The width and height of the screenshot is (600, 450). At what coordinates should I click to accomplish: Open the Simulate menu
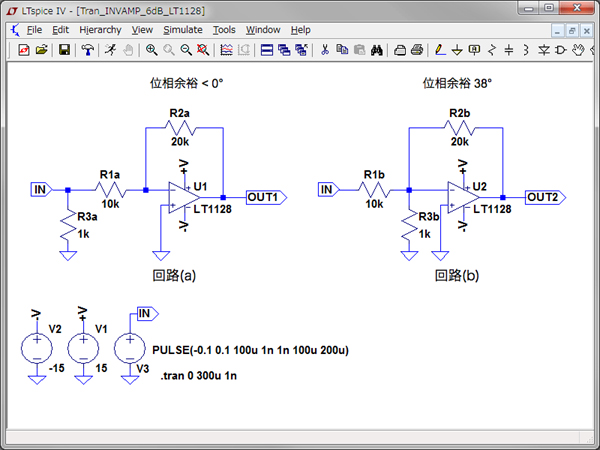point(182,30)
